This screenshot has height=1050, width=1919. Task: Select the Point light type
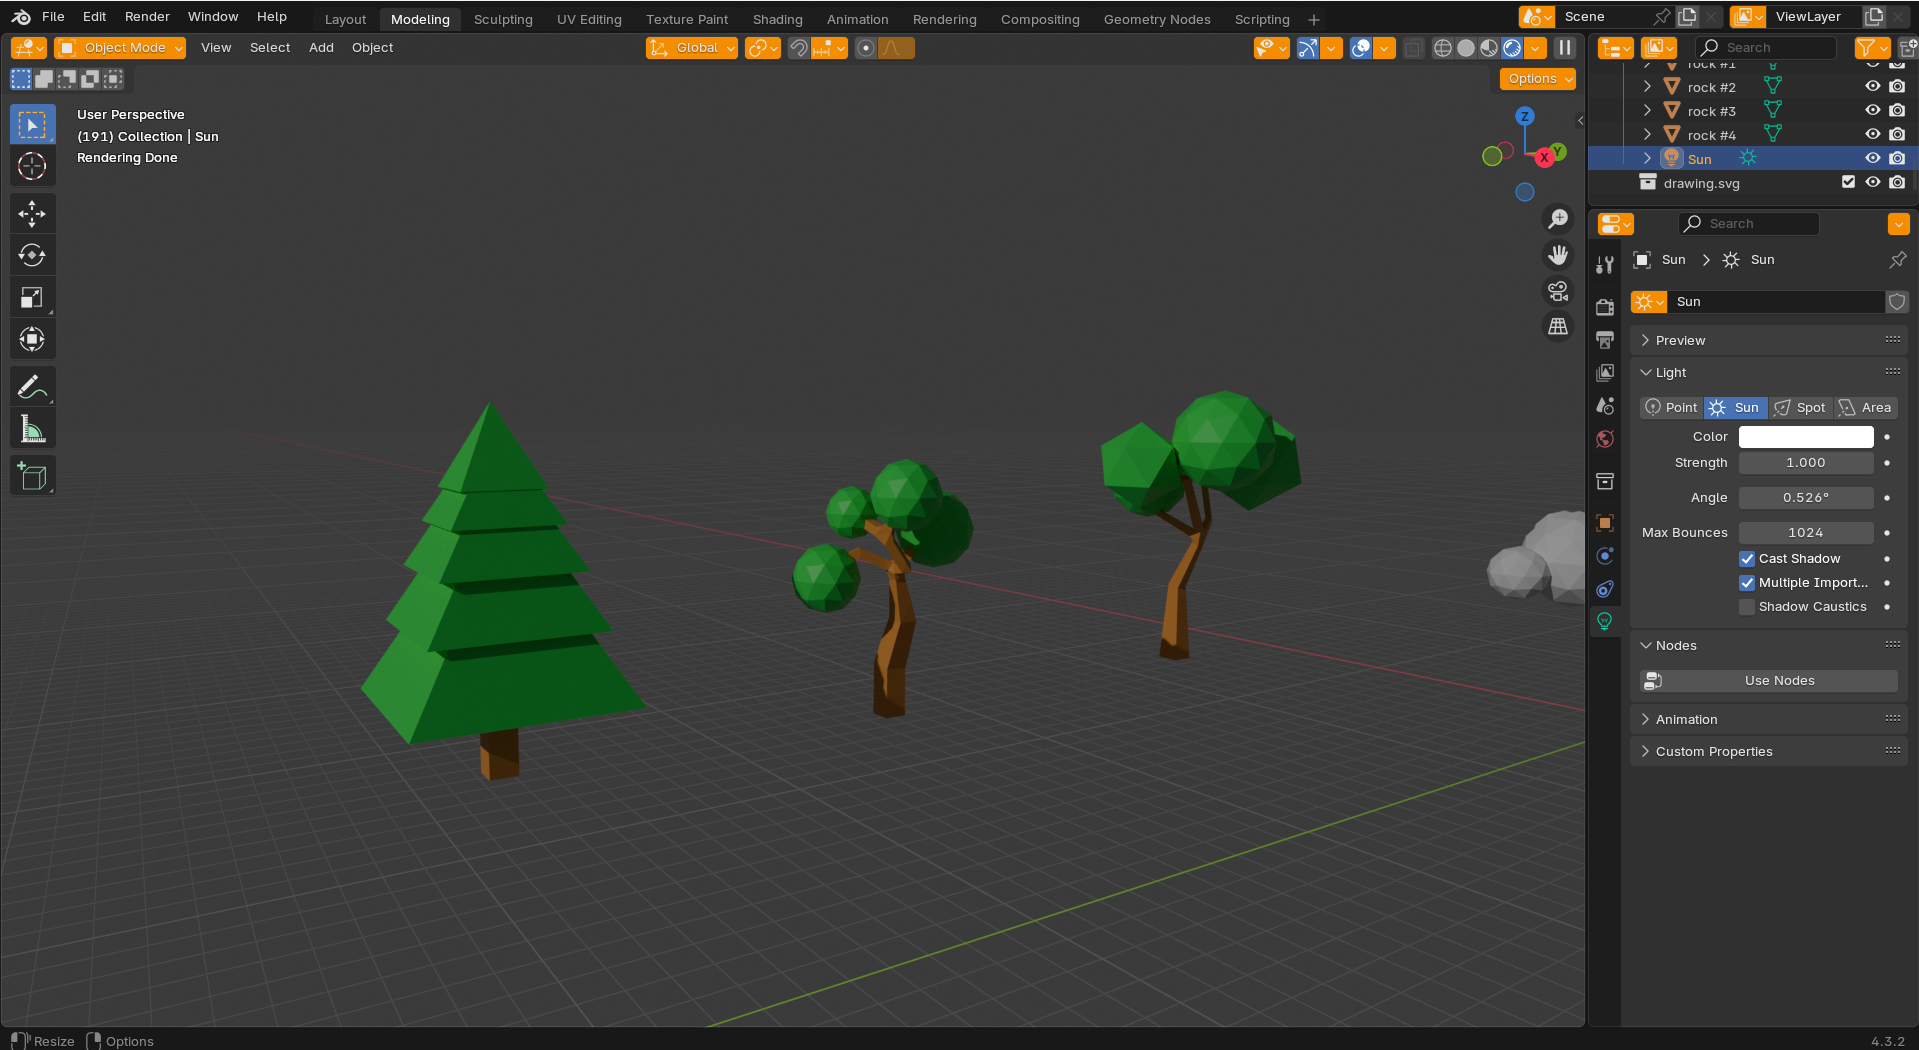[1672, 408]
